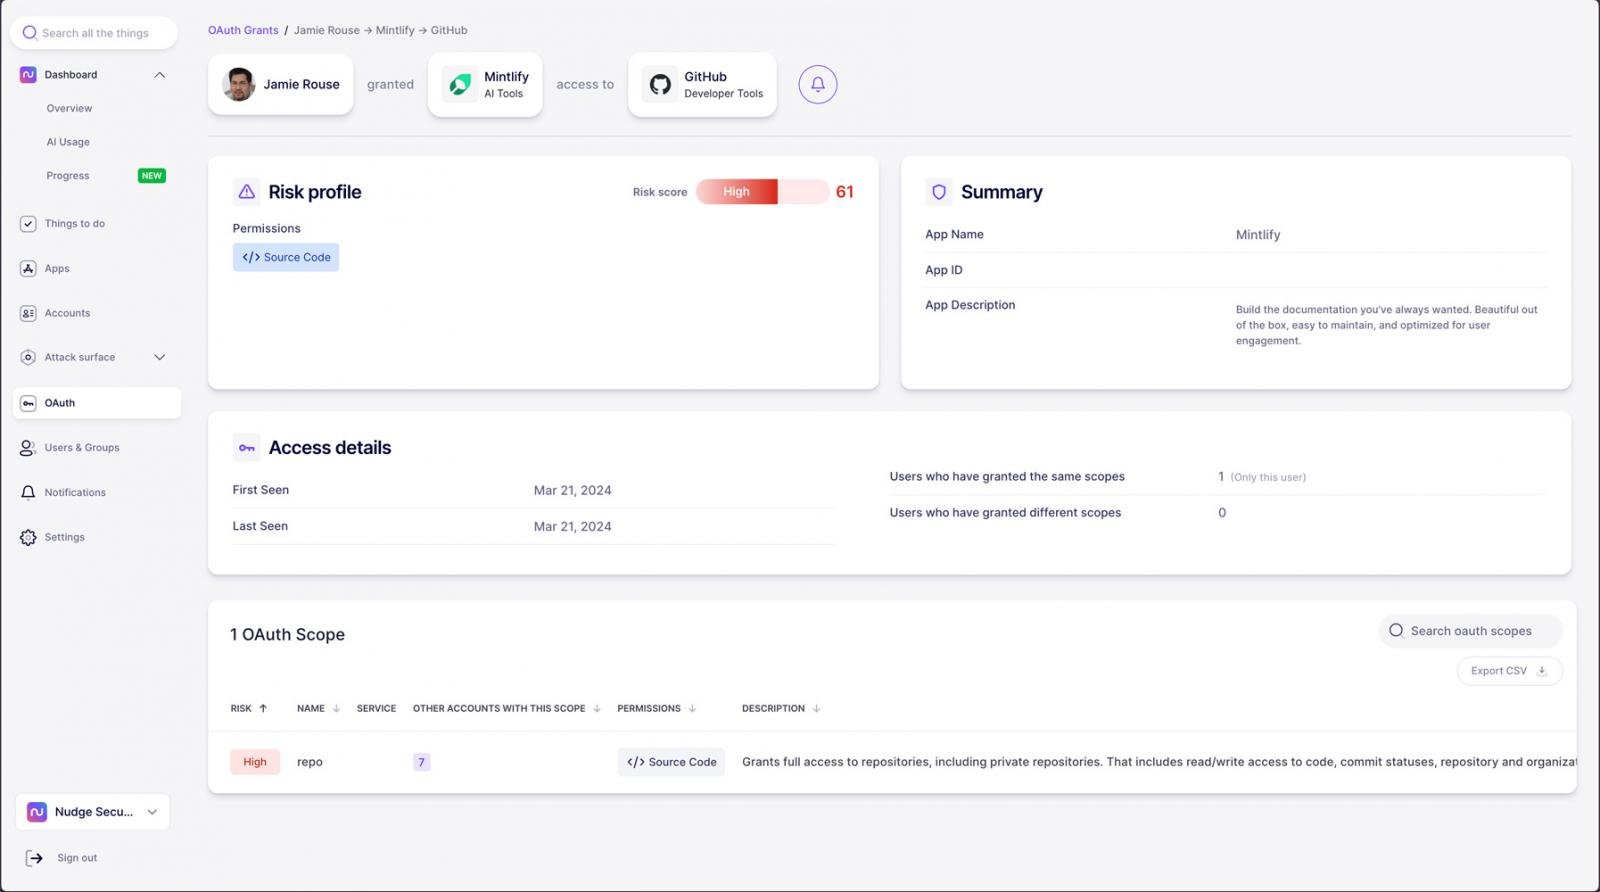The image size is (1600, 892).
Task: Click the Mintlify app name value in Summary
Action: 1258,235
